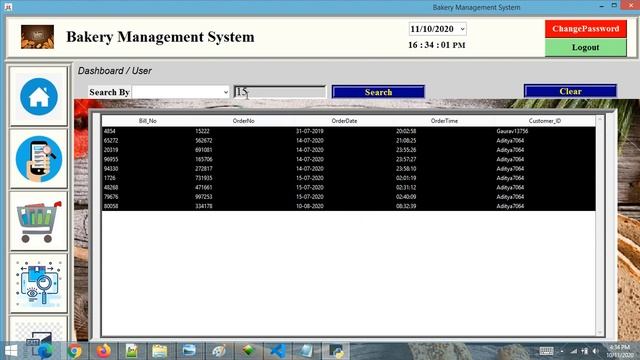Sort by OrderNo column header
The image size is (640, 360).
[244, 121]
